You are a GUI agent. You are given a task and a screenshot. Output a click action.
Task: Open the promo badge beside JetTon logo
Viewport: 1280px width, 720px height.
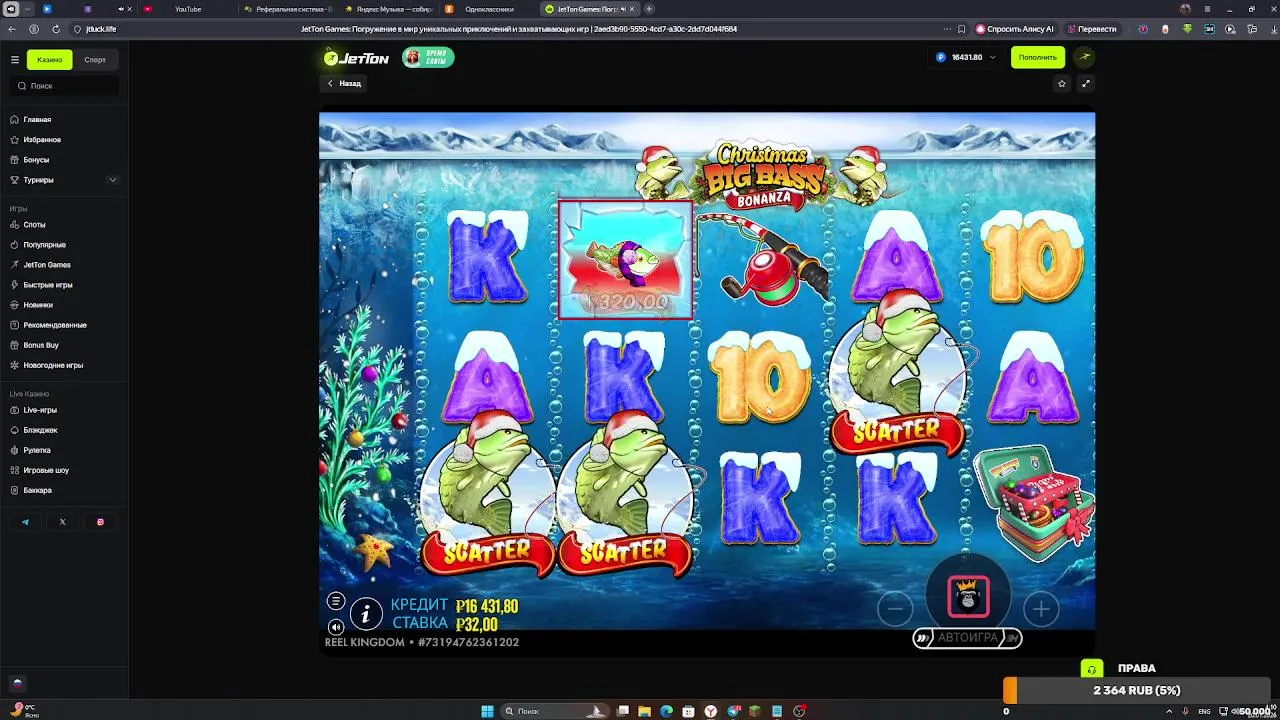tap(428, 58)
